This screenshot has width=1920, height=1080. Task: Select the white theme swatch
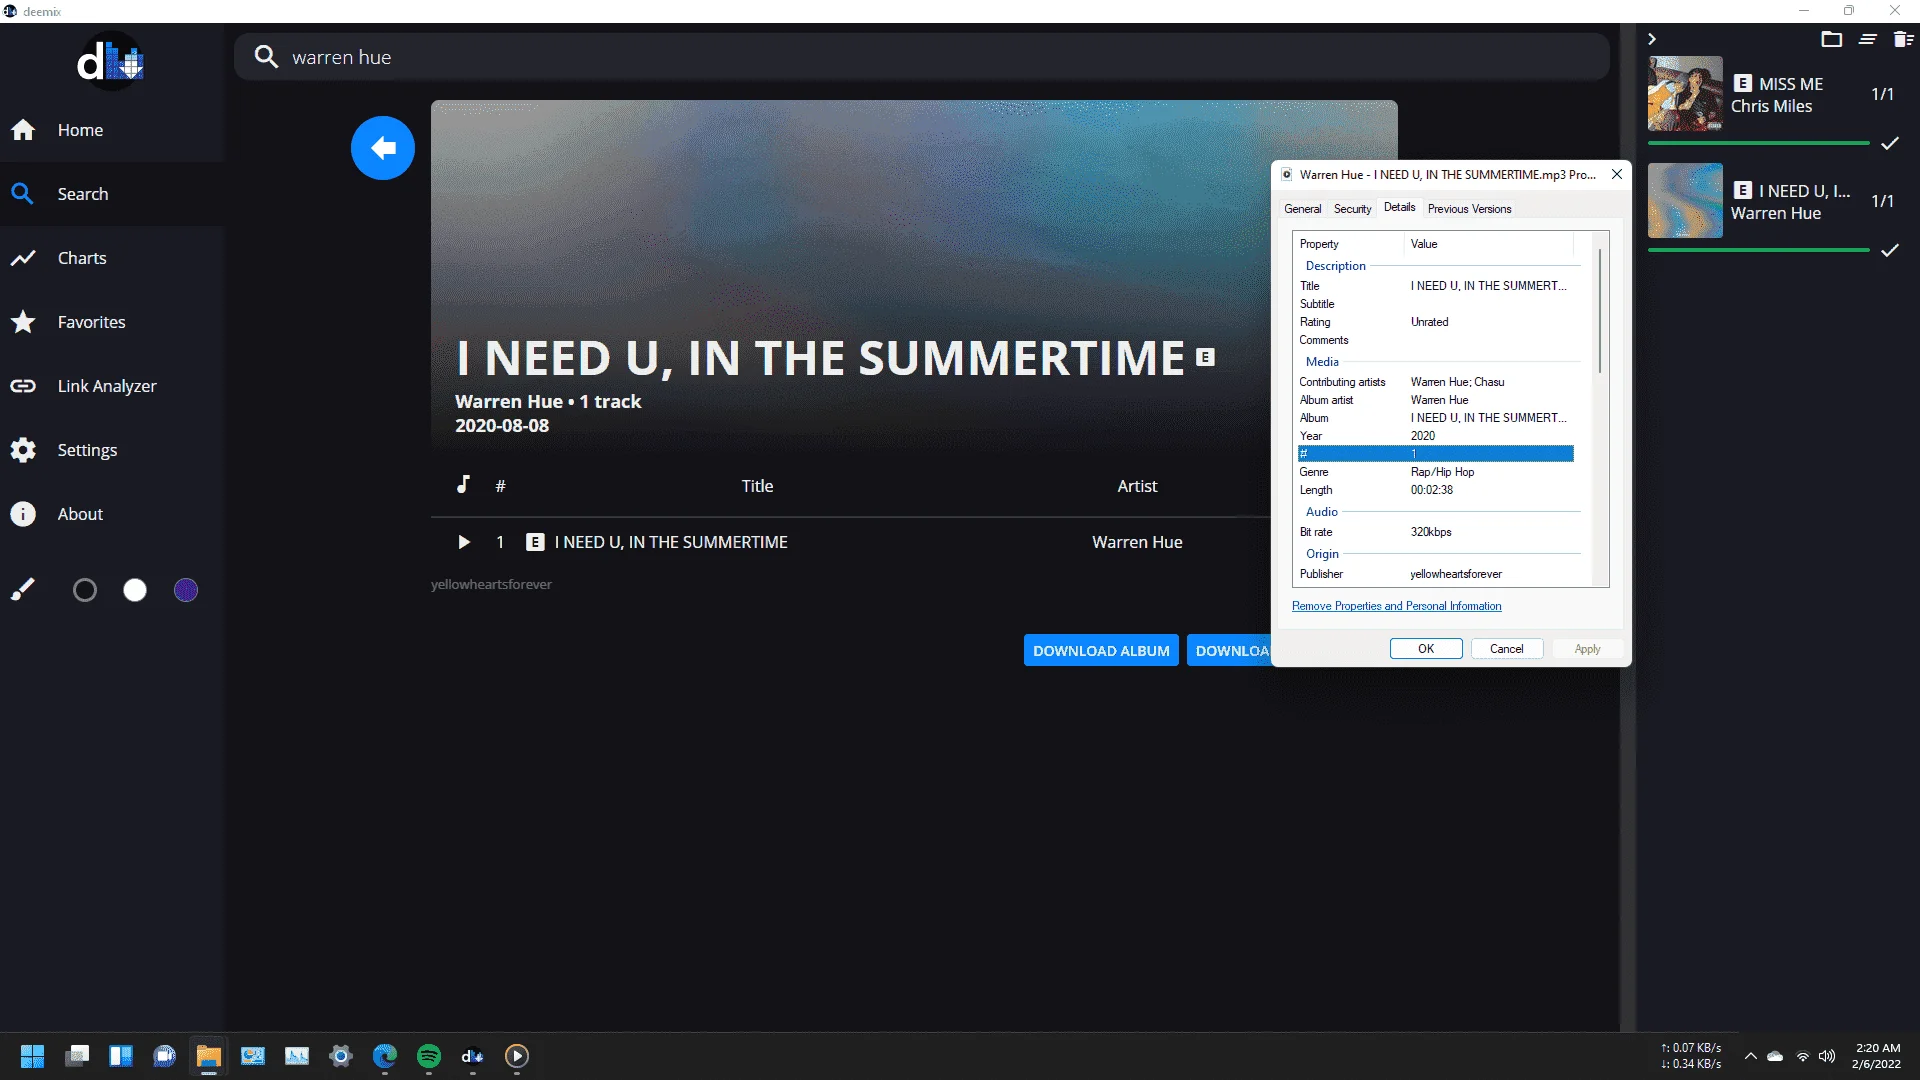pos(135,590)
